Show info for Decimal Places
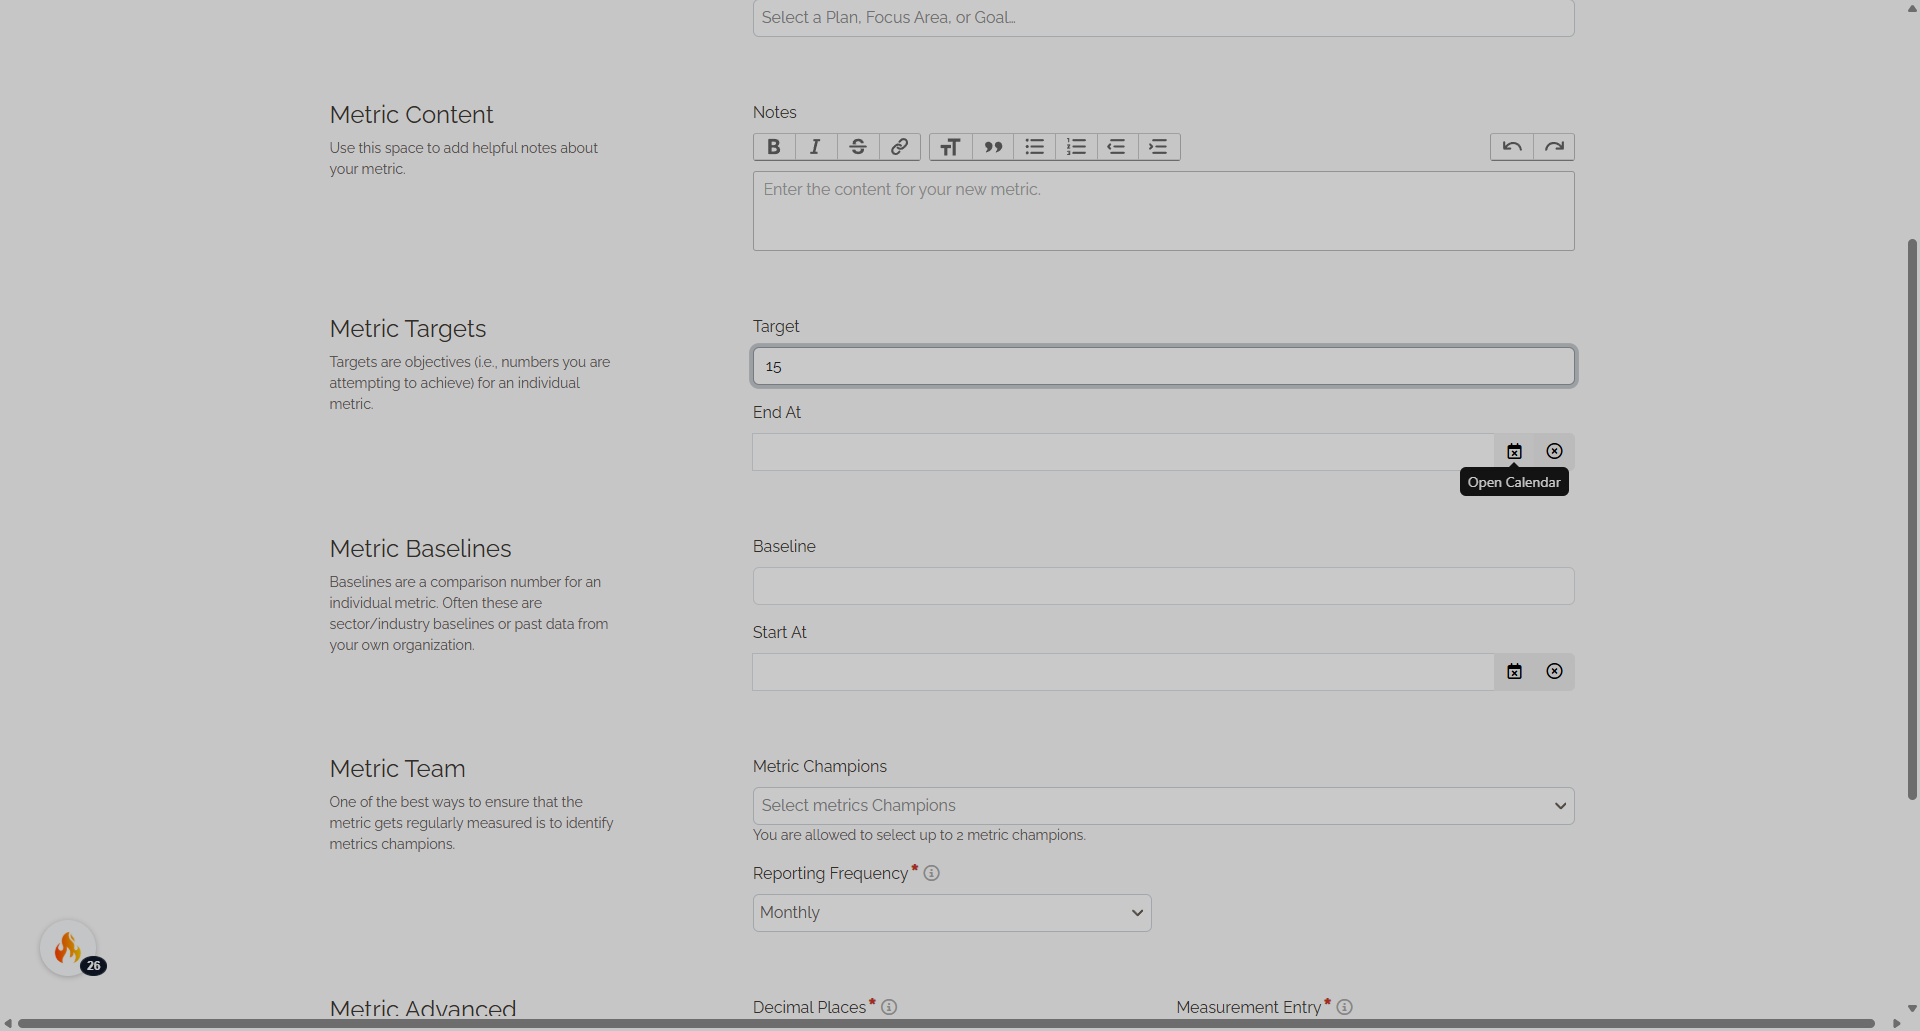This screenshot has height=1031, width=1920. (889, 1007)
